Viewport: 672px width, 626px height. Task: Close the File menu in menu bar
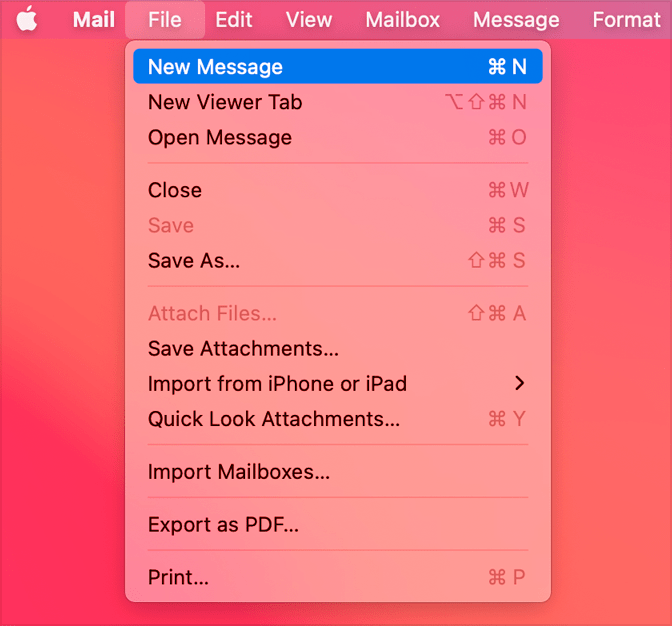pyautogui.click(x=165, y=20)
